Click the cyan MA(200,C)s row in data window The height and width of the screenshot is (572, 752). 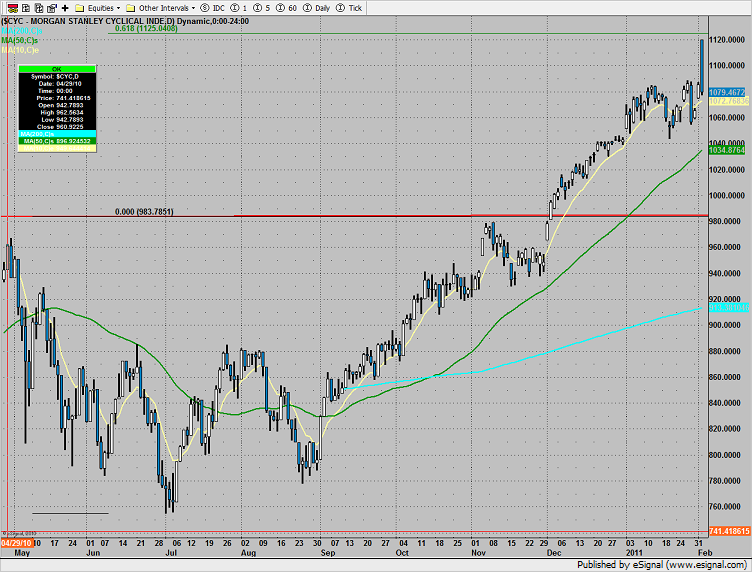click(57, 134)
